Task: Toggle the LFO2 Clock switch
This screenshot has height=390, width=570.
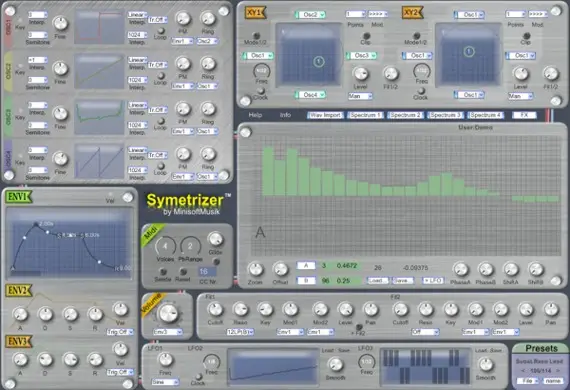Action: coord(198,377)
